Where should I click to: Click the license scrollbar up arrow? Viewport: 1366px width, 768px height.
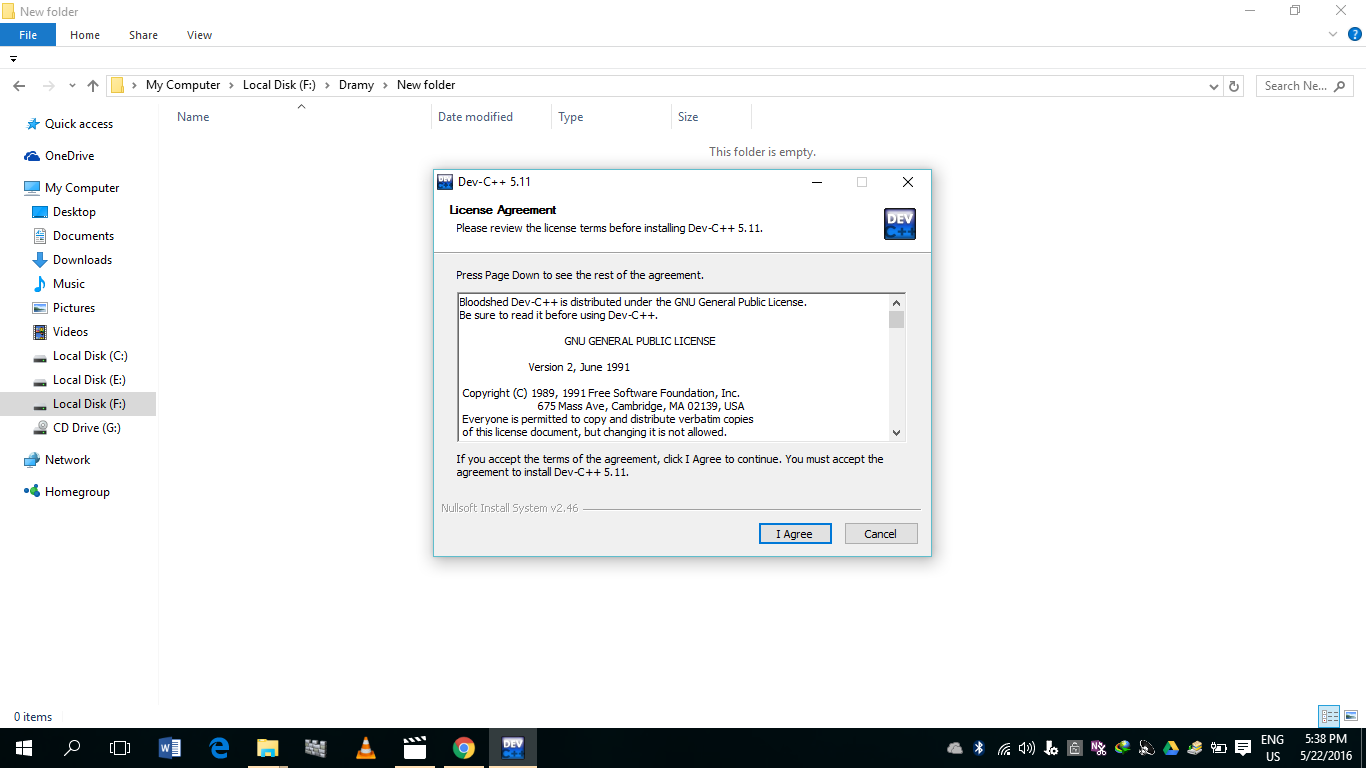coord(896,303)
